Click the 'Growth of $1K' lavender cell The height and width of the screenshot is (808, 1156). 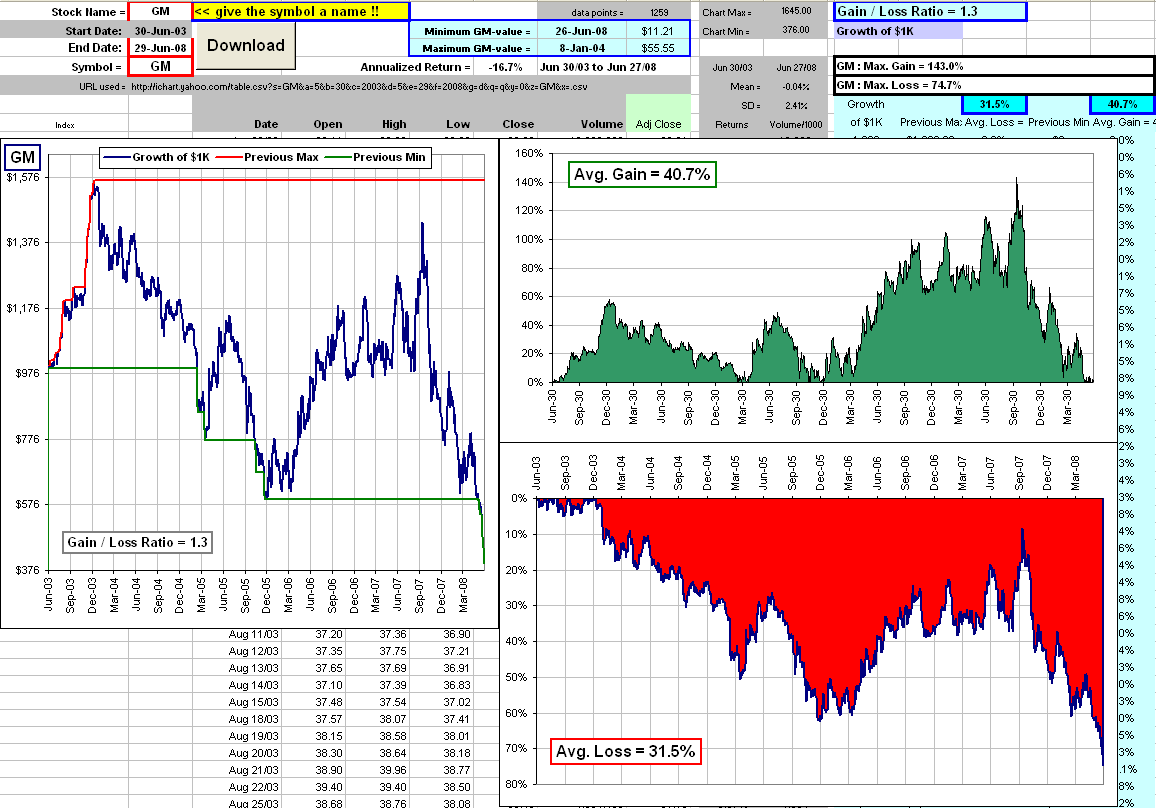[x=898, y=31]
